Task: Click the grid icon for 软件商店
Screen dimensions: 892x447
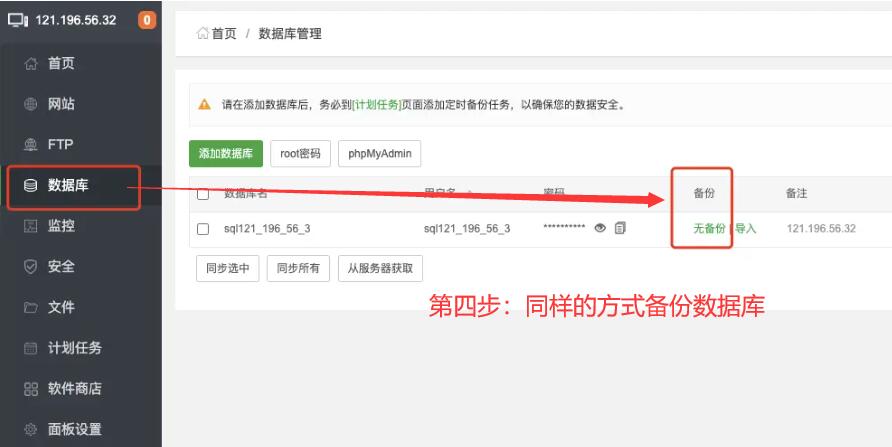Action: point(30,389)
